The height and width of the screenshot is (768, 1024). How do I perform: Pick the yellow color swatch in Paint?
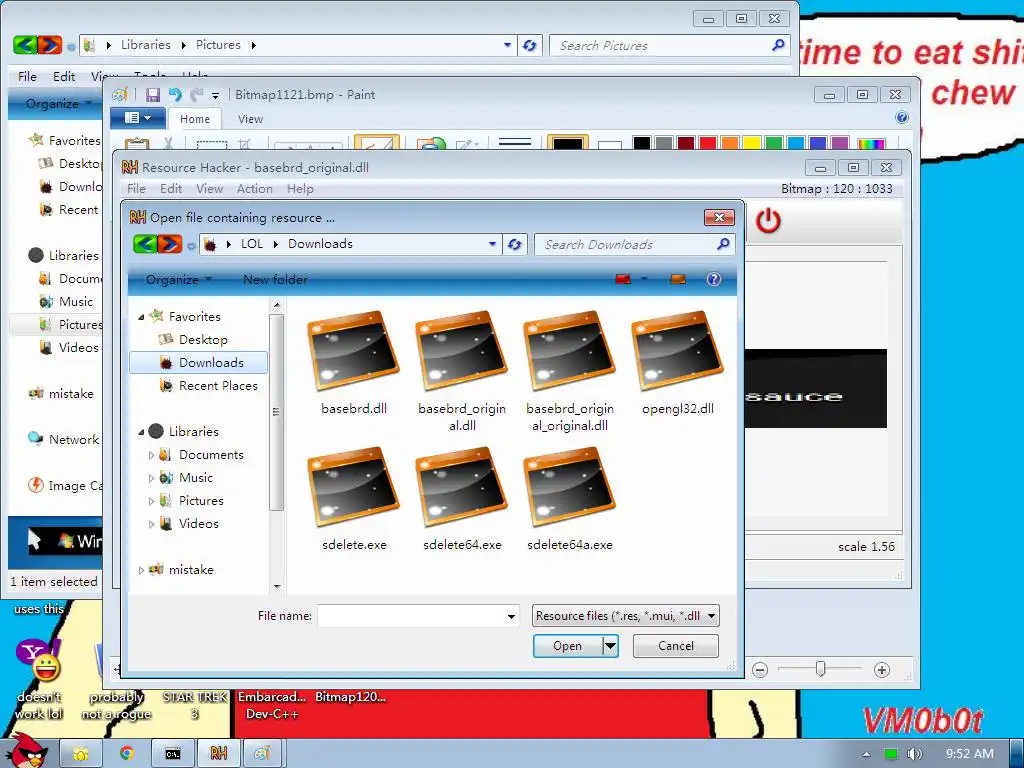point(752,143)
